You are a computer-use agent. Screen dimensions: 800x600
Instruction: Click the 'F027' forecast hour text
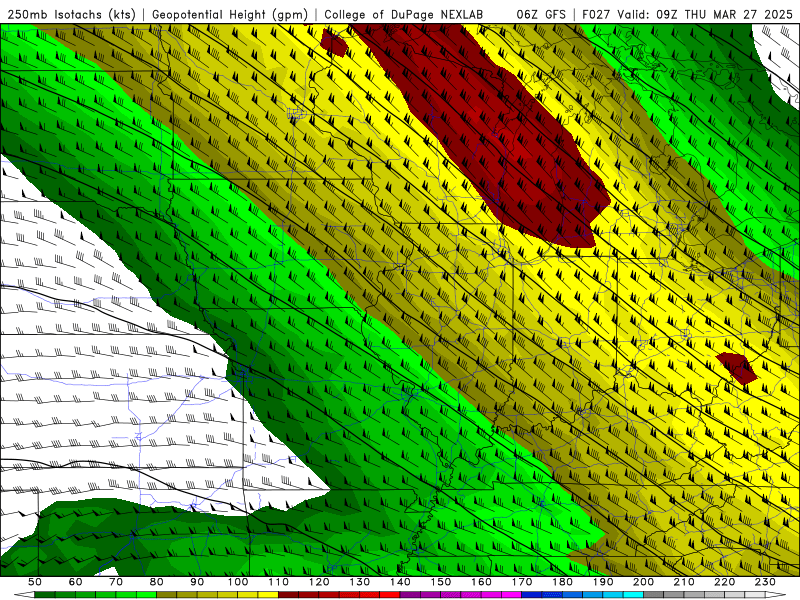pyautogui.click(x=597, y=14)
